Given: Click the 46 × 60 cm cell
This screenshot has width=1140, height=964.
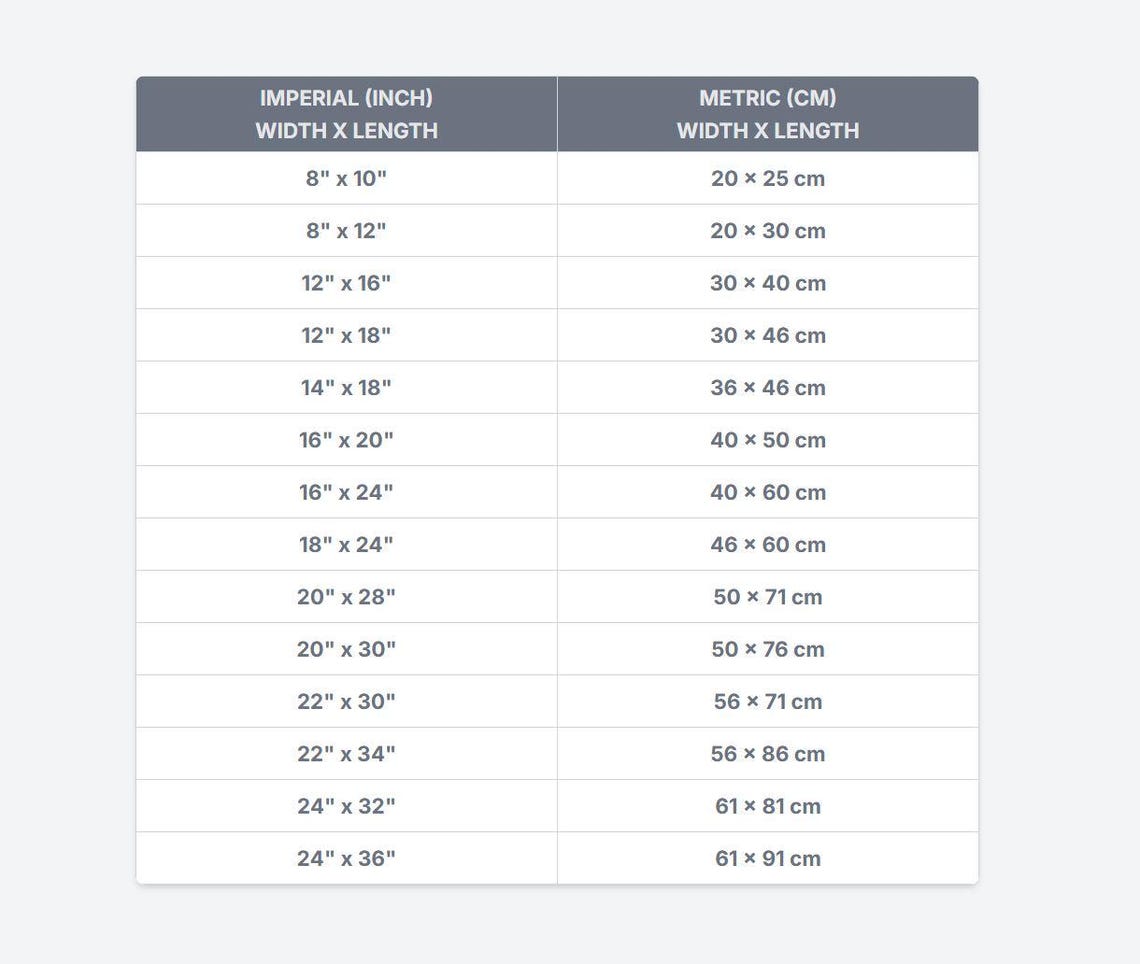Looking at the screenshot, I should pyautogui.click(x=768, y=545).
